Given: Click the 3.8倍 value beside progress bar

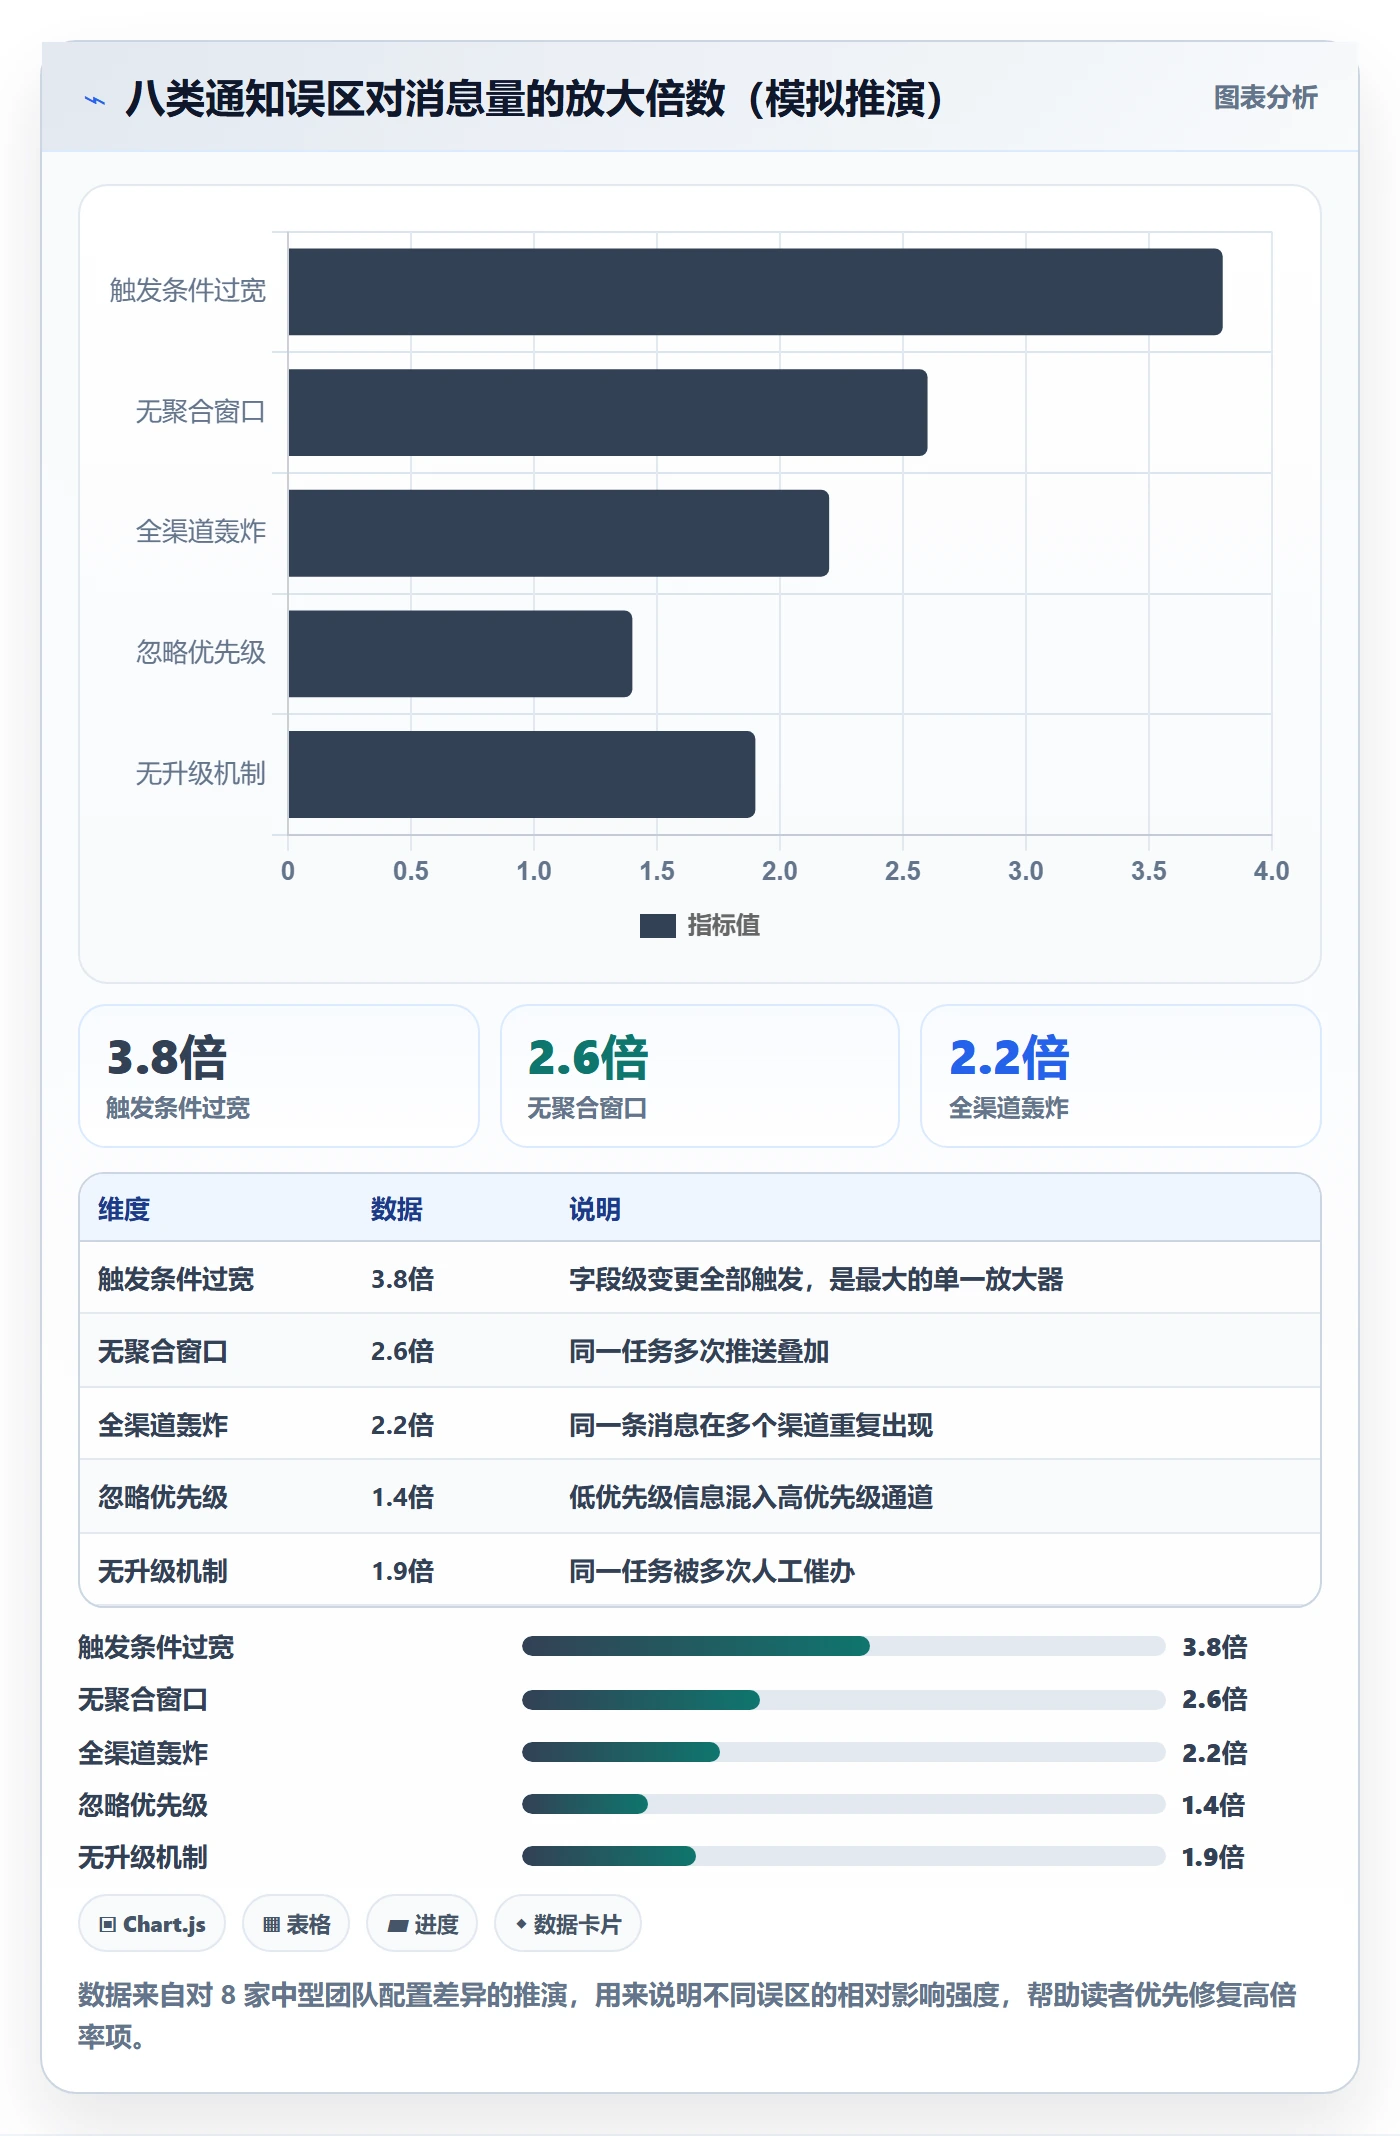Looking at the screenshot, I should pyautogui.click(x=1215, y=1647).
